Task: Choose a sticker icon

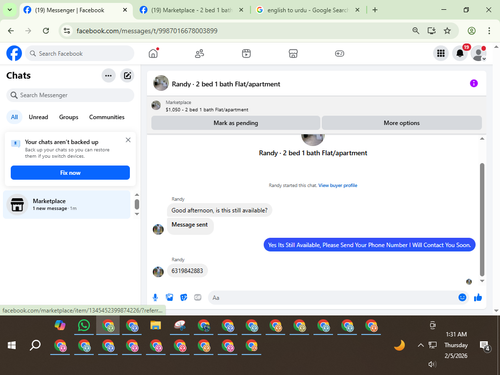Action: point(183,297)
